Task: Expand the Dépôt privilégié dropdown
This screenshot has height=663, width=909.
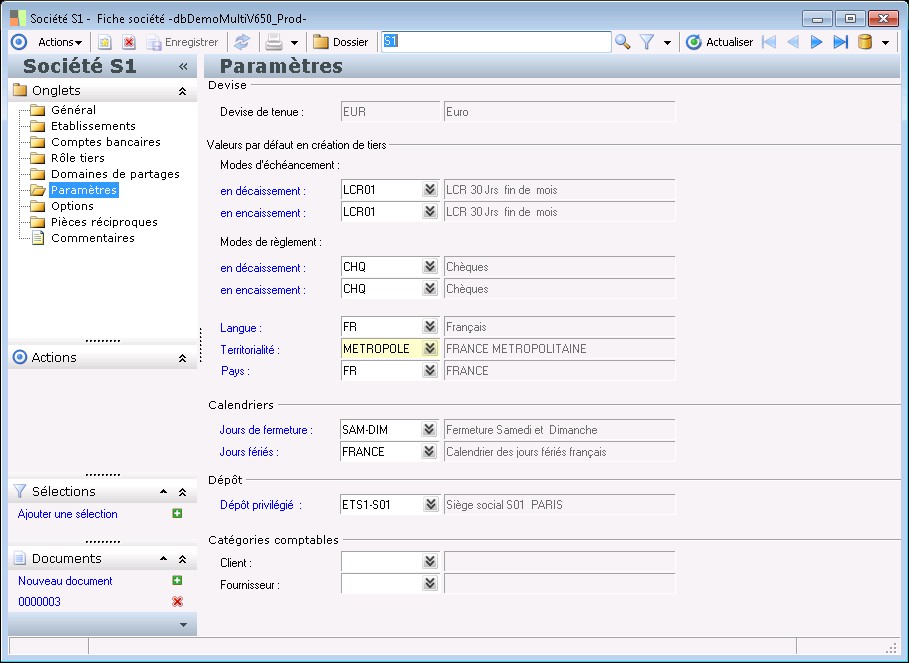Action: click(430, 505)
